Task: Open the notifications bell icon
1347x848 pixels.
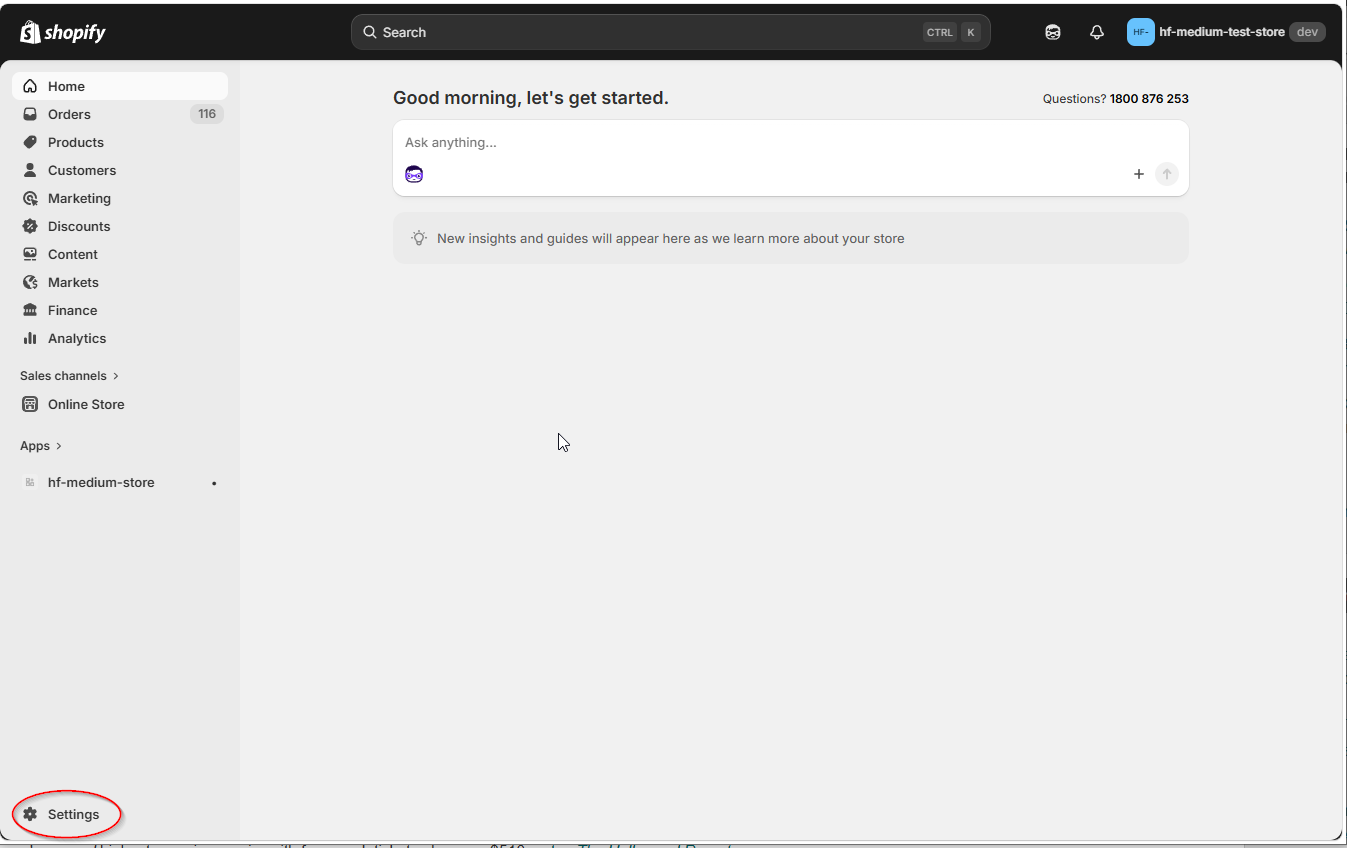Action: point(1096,31)
